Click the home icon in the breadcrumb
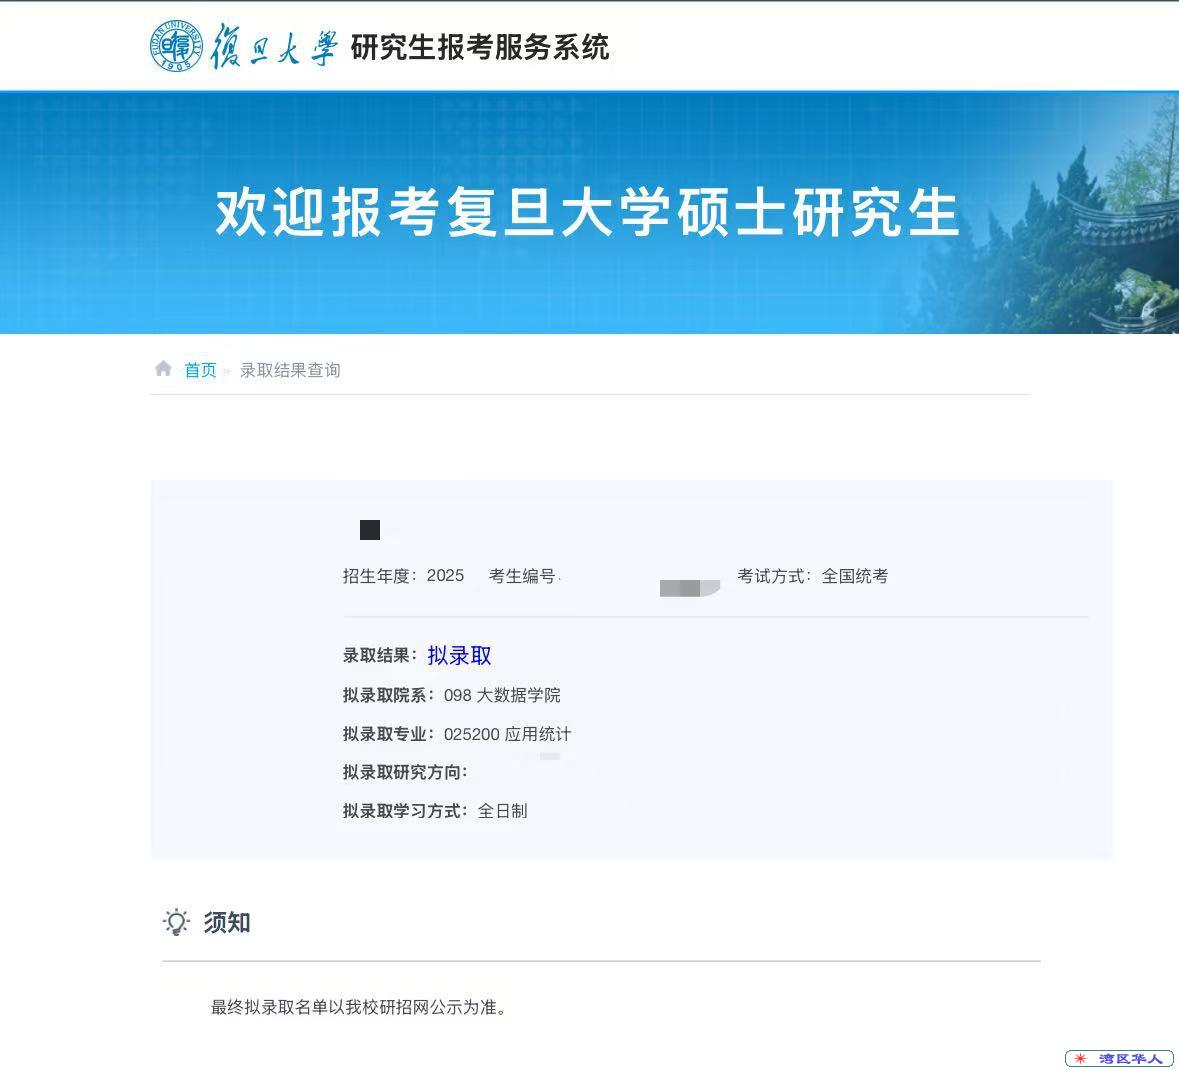The width and height of the screenshot is (1179, 1072). coord(163,369)
